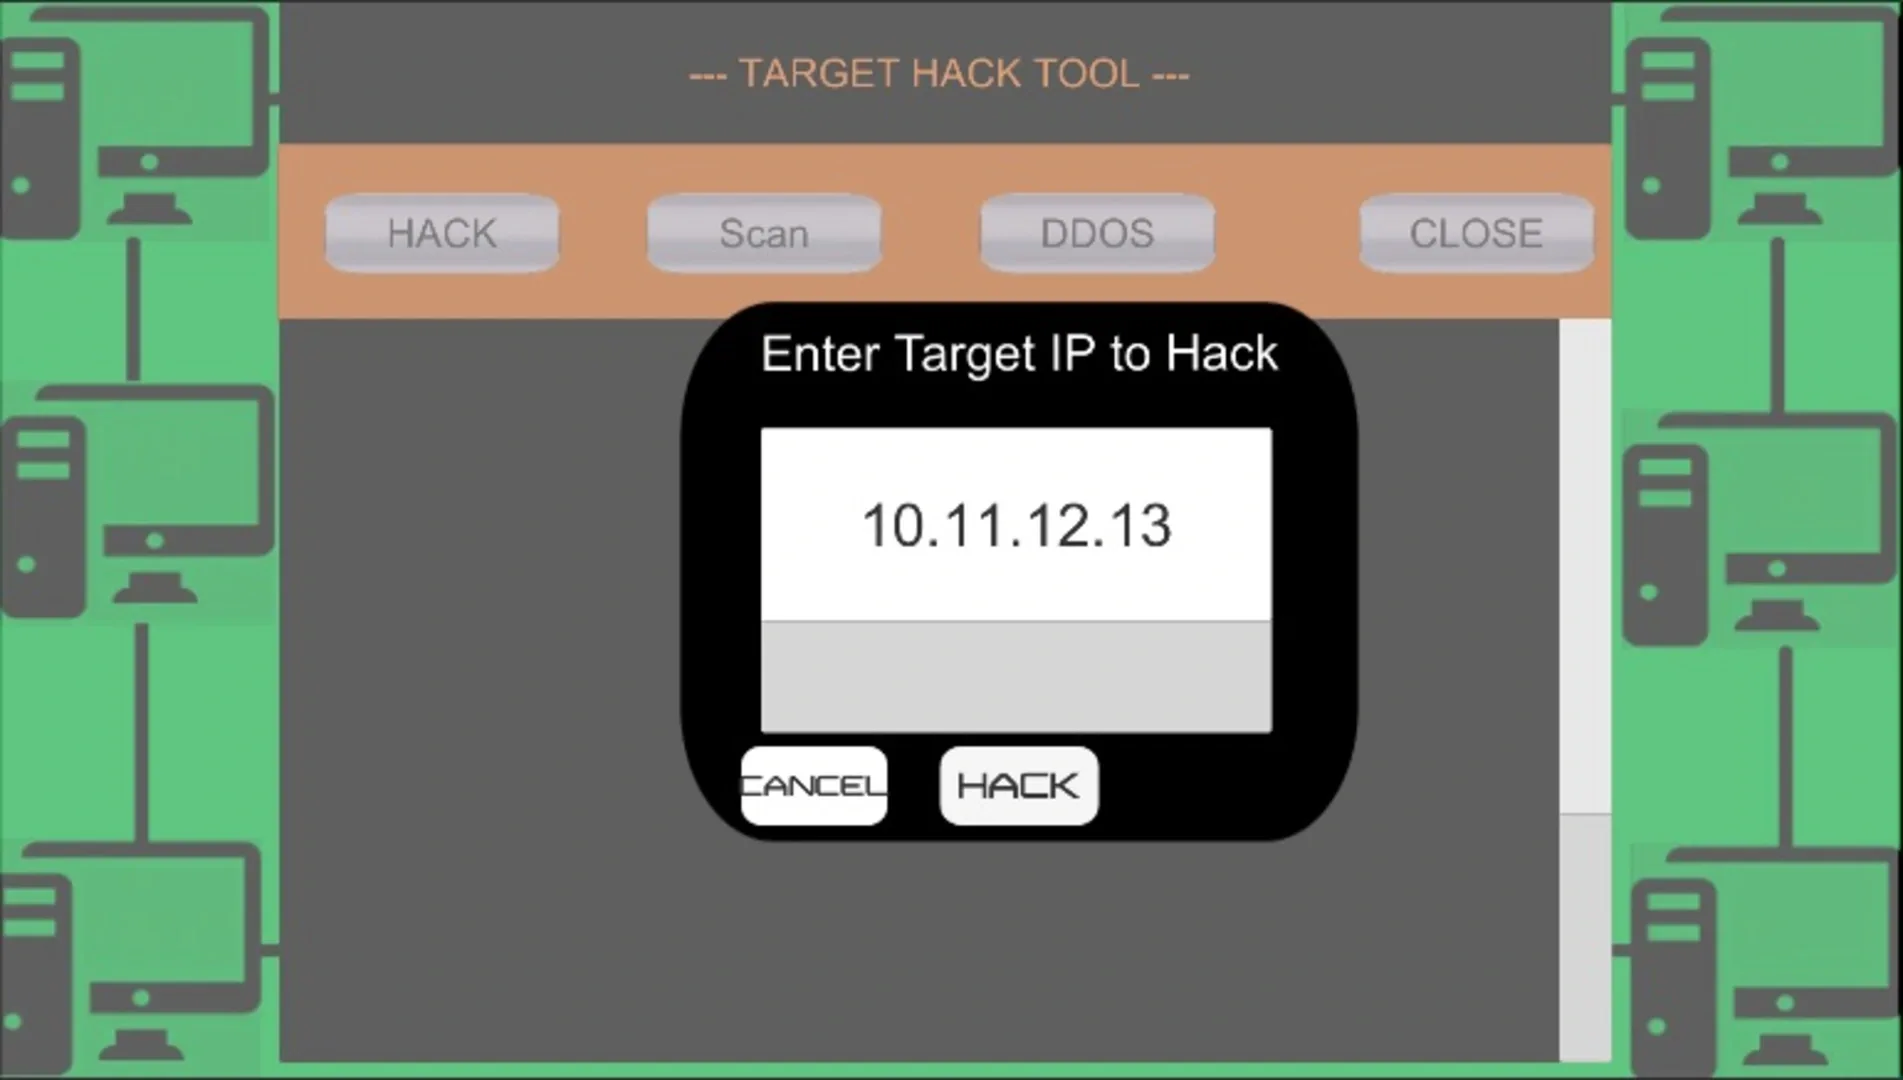
Task: Select the top-right desktop computer icon
Action: pyautogui.click(x=1762, y=122)
